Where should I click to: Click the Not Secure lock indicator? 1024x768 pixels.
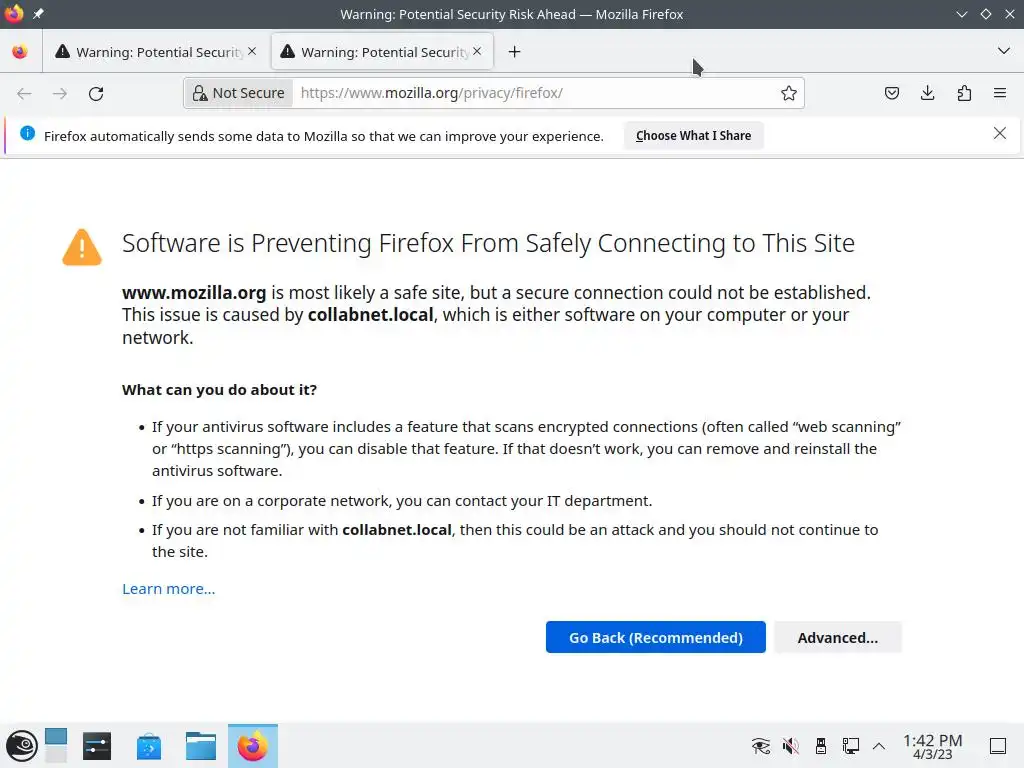point(238,93)
